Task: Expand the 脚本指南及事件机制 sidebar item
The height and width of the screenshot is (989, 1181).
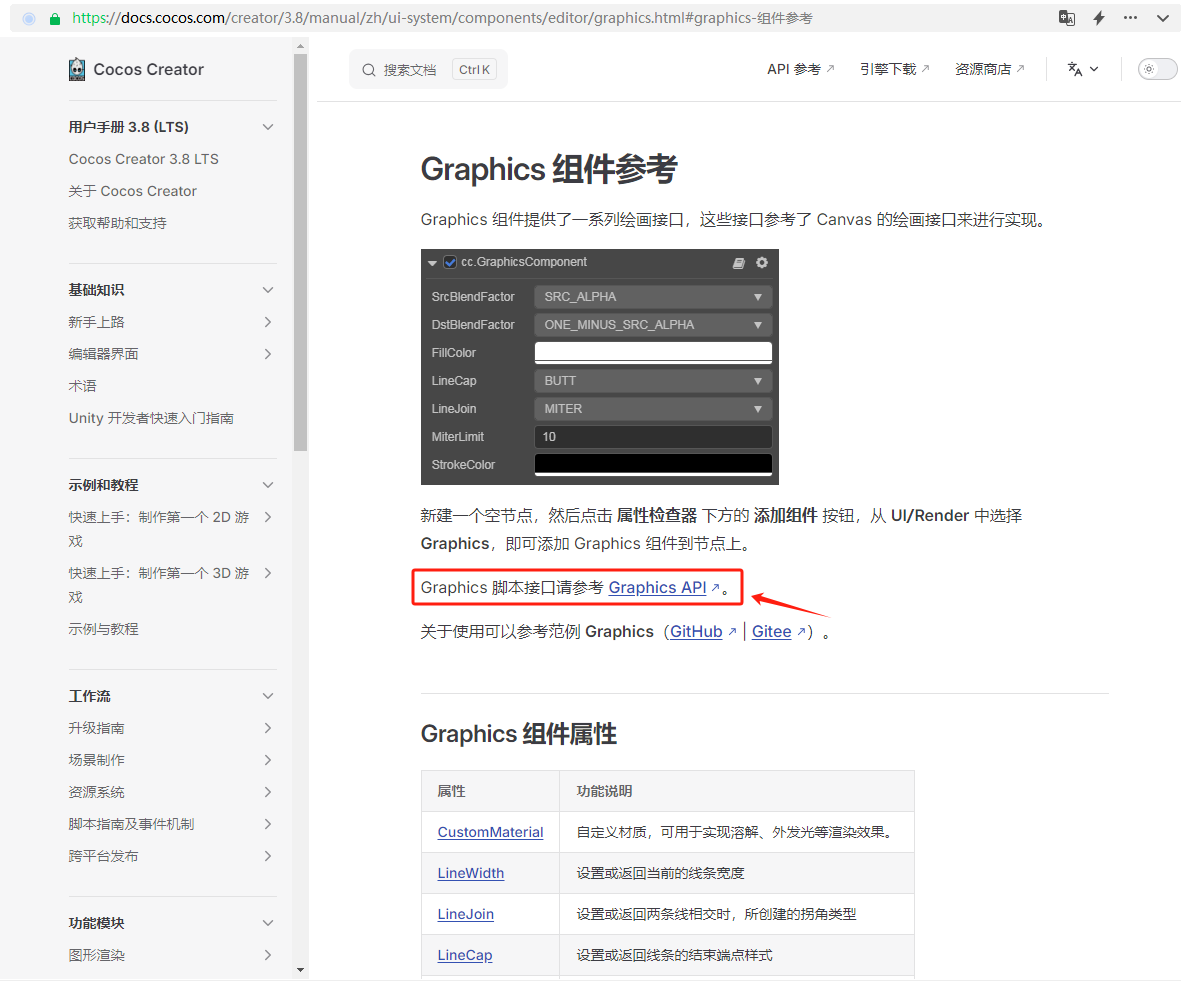Action: [267, 824]
